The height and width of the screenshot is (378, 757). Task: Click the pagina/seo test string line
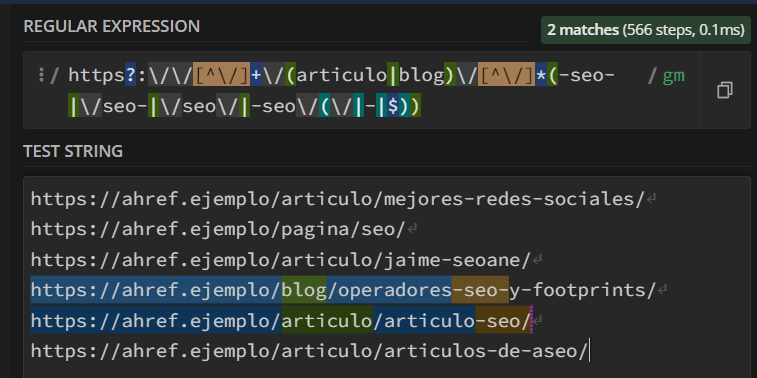tap(218, 229)
